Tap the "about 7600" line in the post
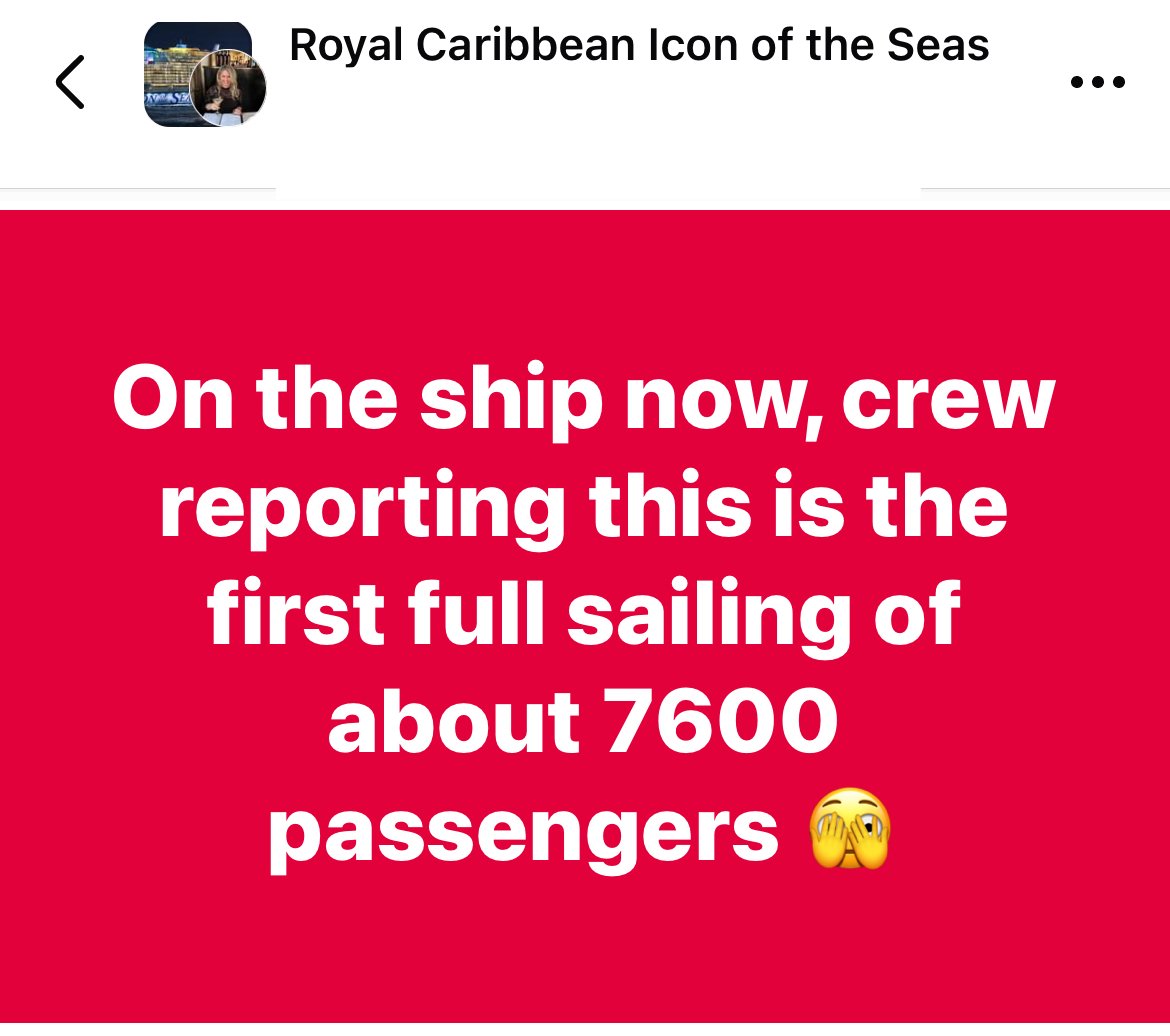Viewport: 1170px width, 1036px height. point(584,721)
